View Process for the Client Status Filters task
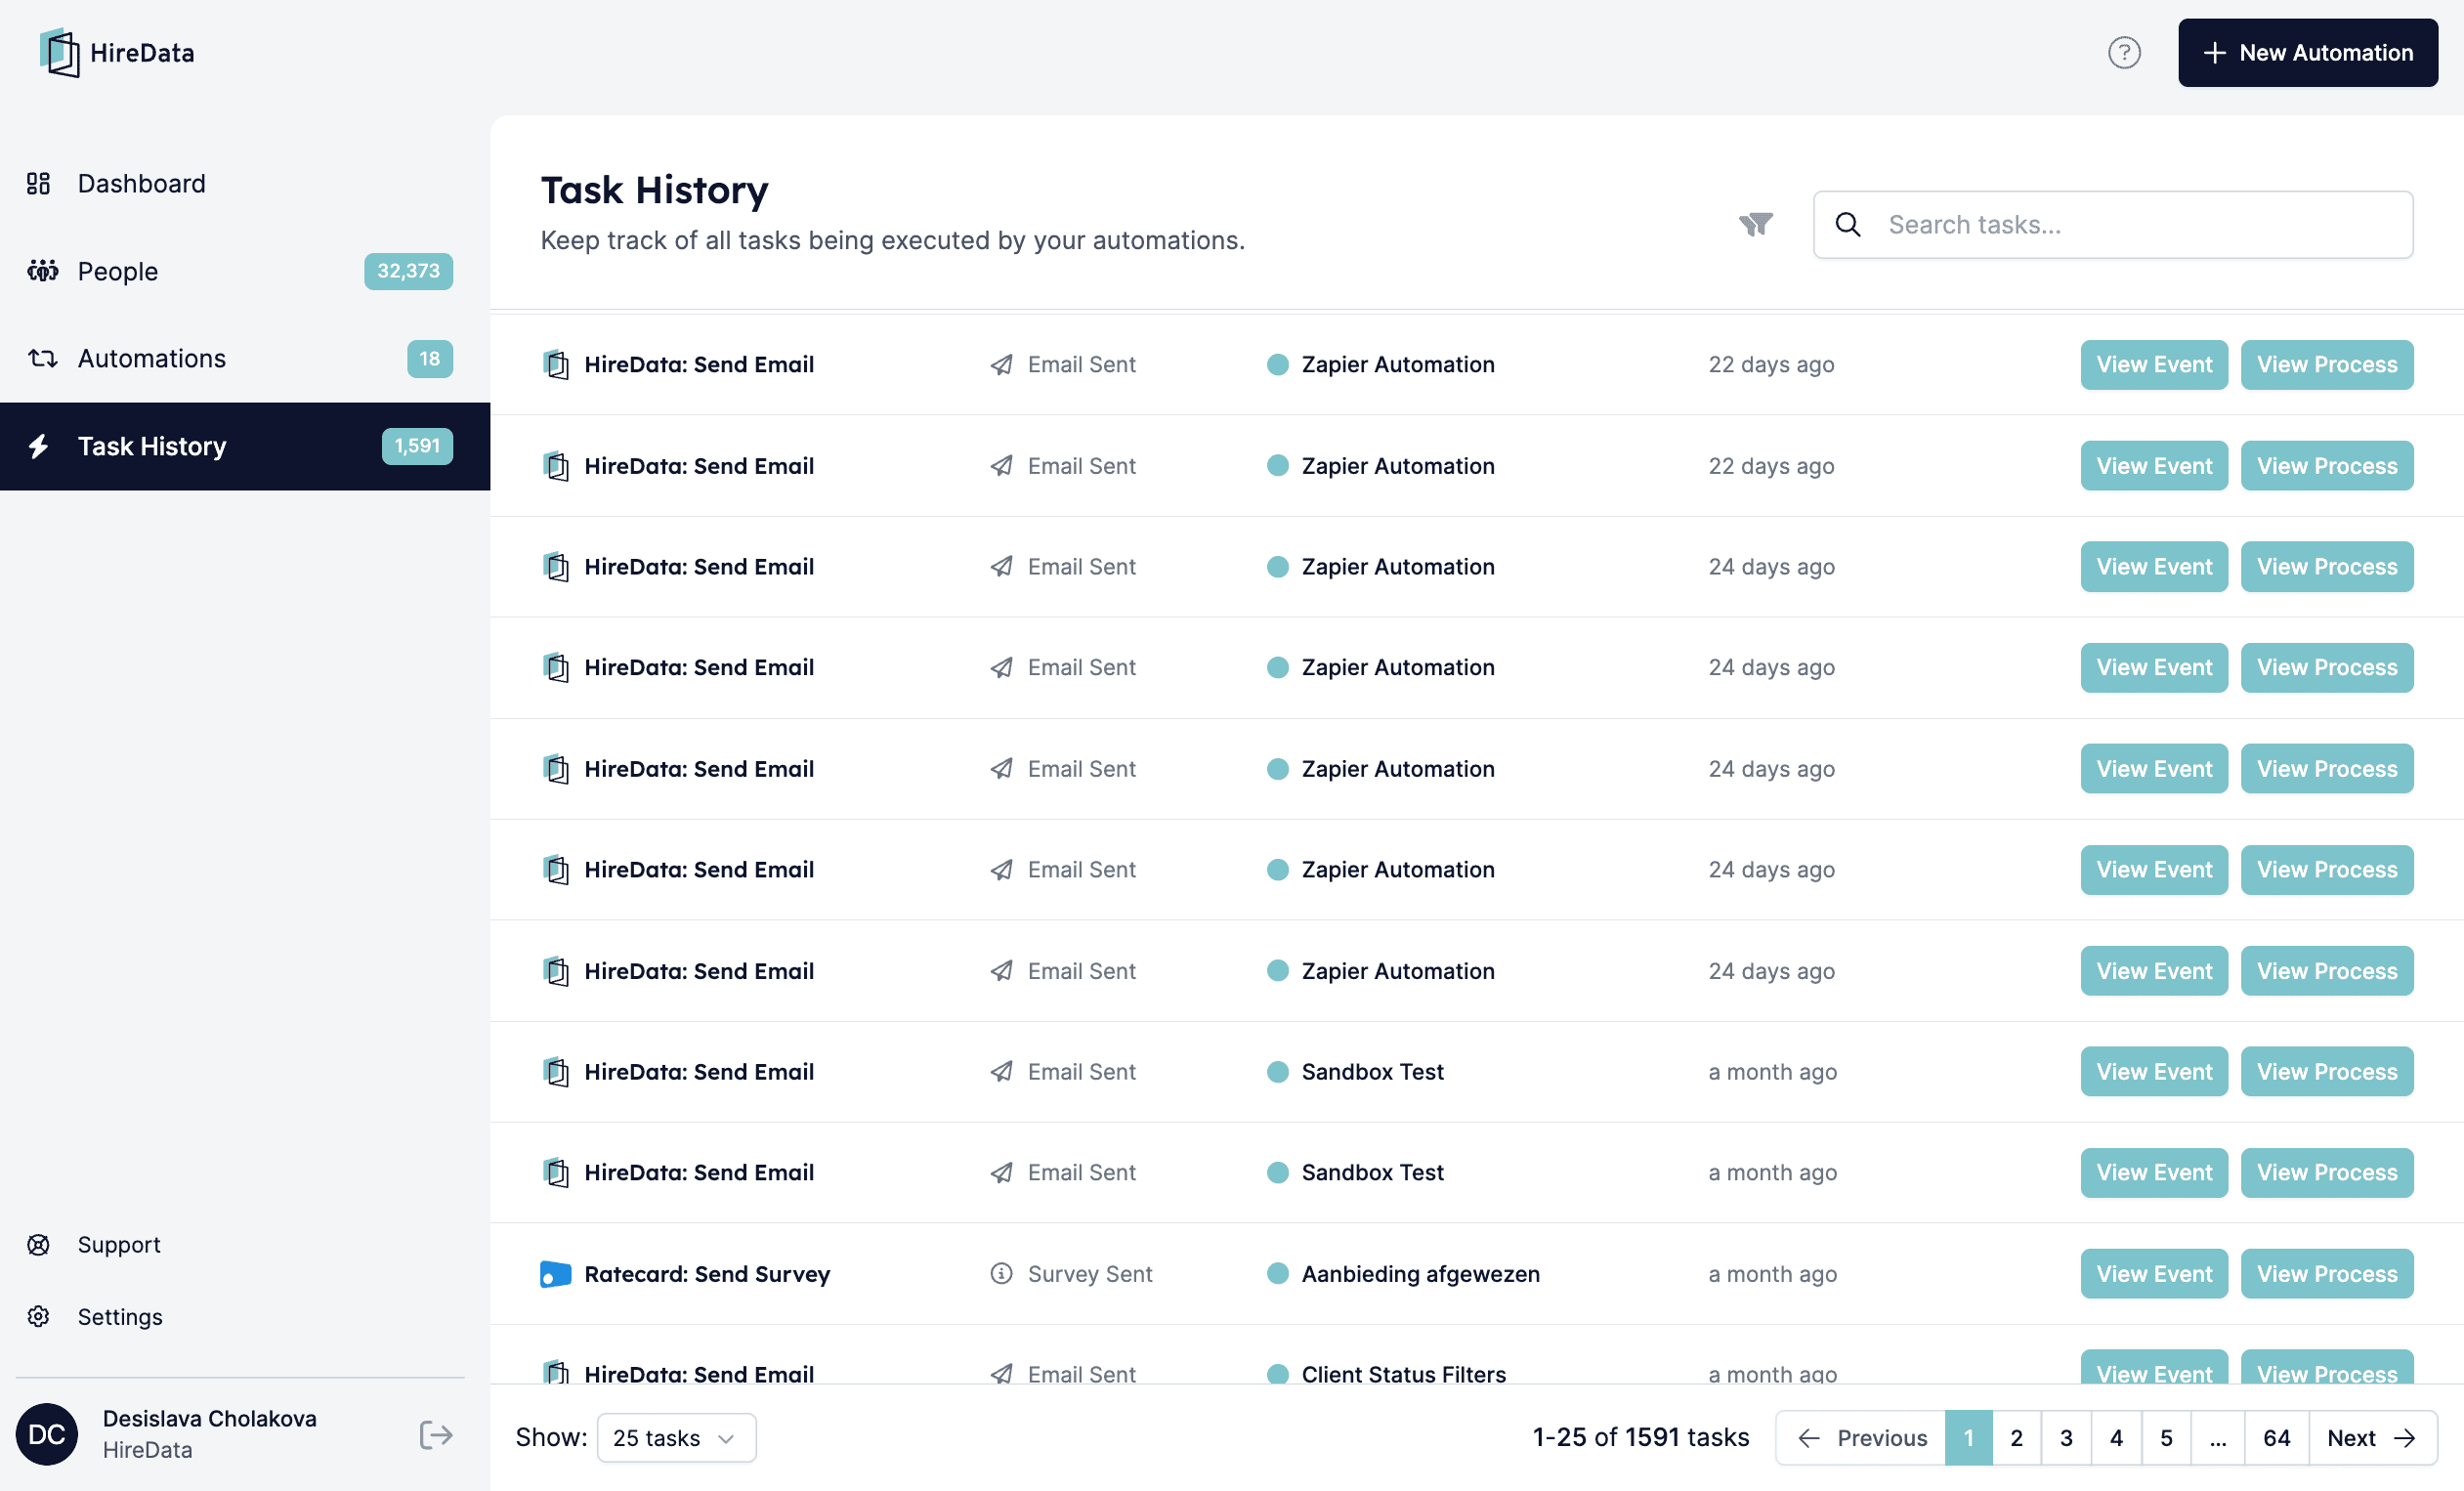Viewport: 2464px width, 1491px height. coord(2326,1368)
